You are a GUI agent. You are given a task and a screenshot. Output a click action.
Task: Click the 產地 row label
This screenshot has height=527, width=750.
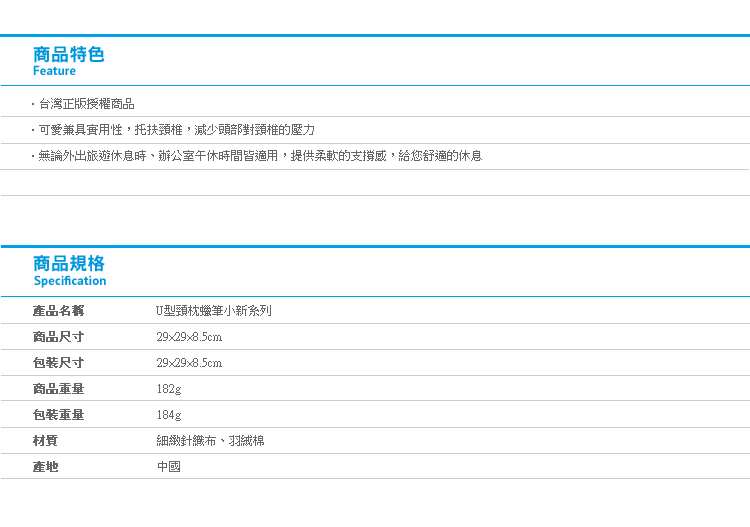(45, 466)
